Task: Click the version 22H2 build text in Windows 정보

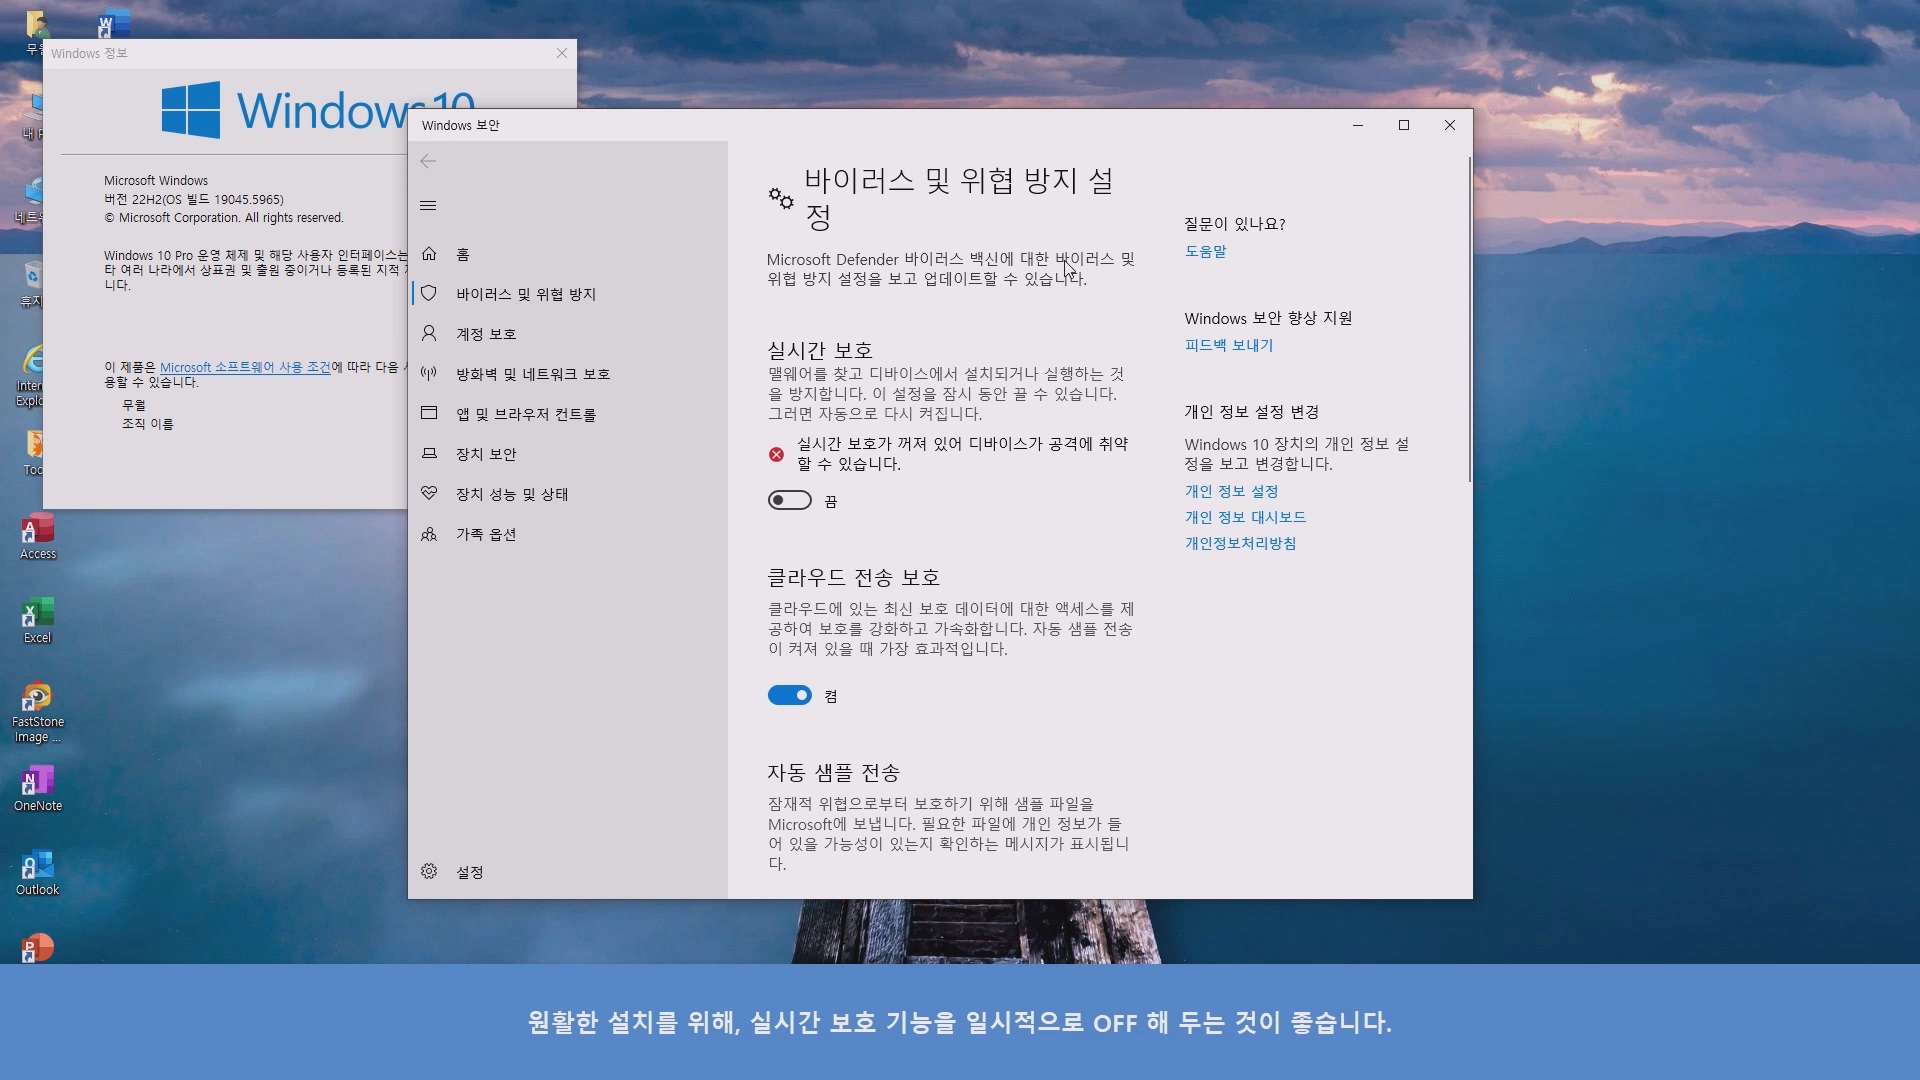Action: pos(194,199)
